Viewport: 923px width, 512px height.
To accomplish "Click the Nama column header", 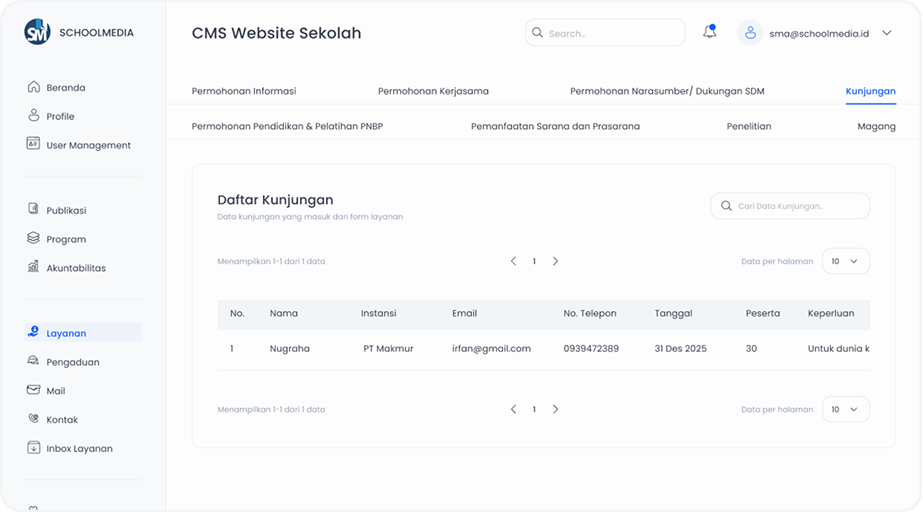I will coord(284,313).
